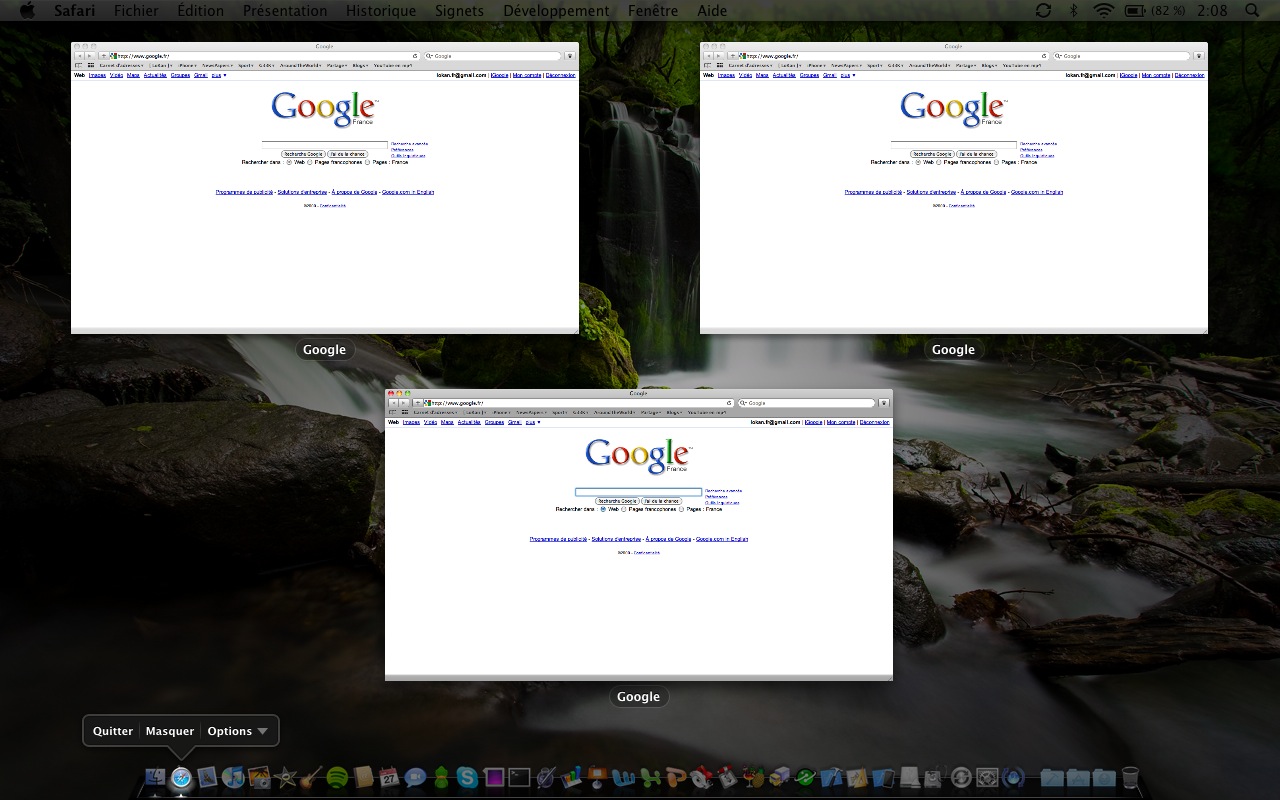This screenshot has height=800, width=1280.
Task: Launch Microsoft Word from the Dock
Action: tap(623, 776)
